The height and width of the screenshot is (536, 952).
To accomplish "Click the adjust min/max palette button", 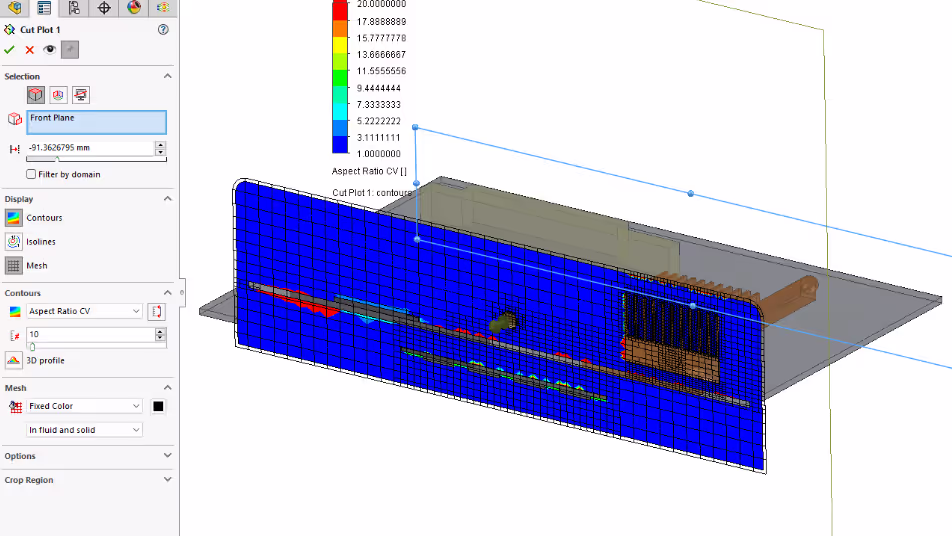I will pos(157,311).
